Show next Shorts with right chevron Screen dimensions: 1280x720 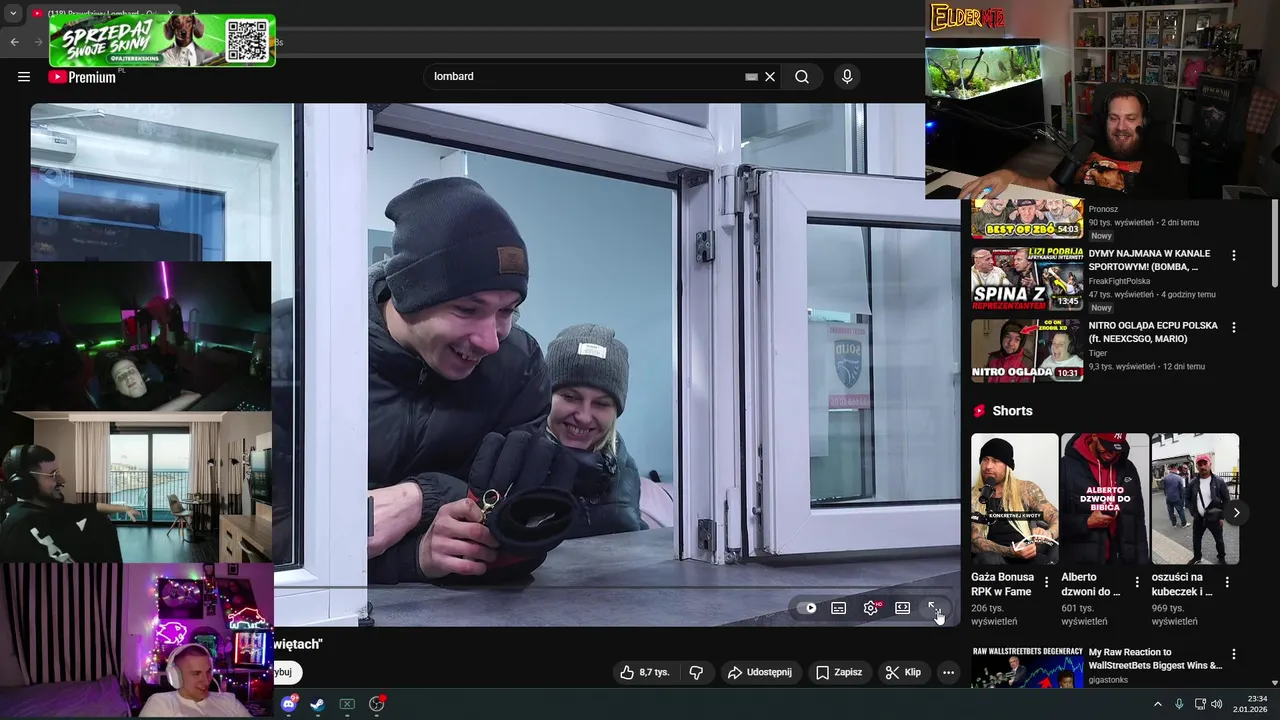(1236, 513)
